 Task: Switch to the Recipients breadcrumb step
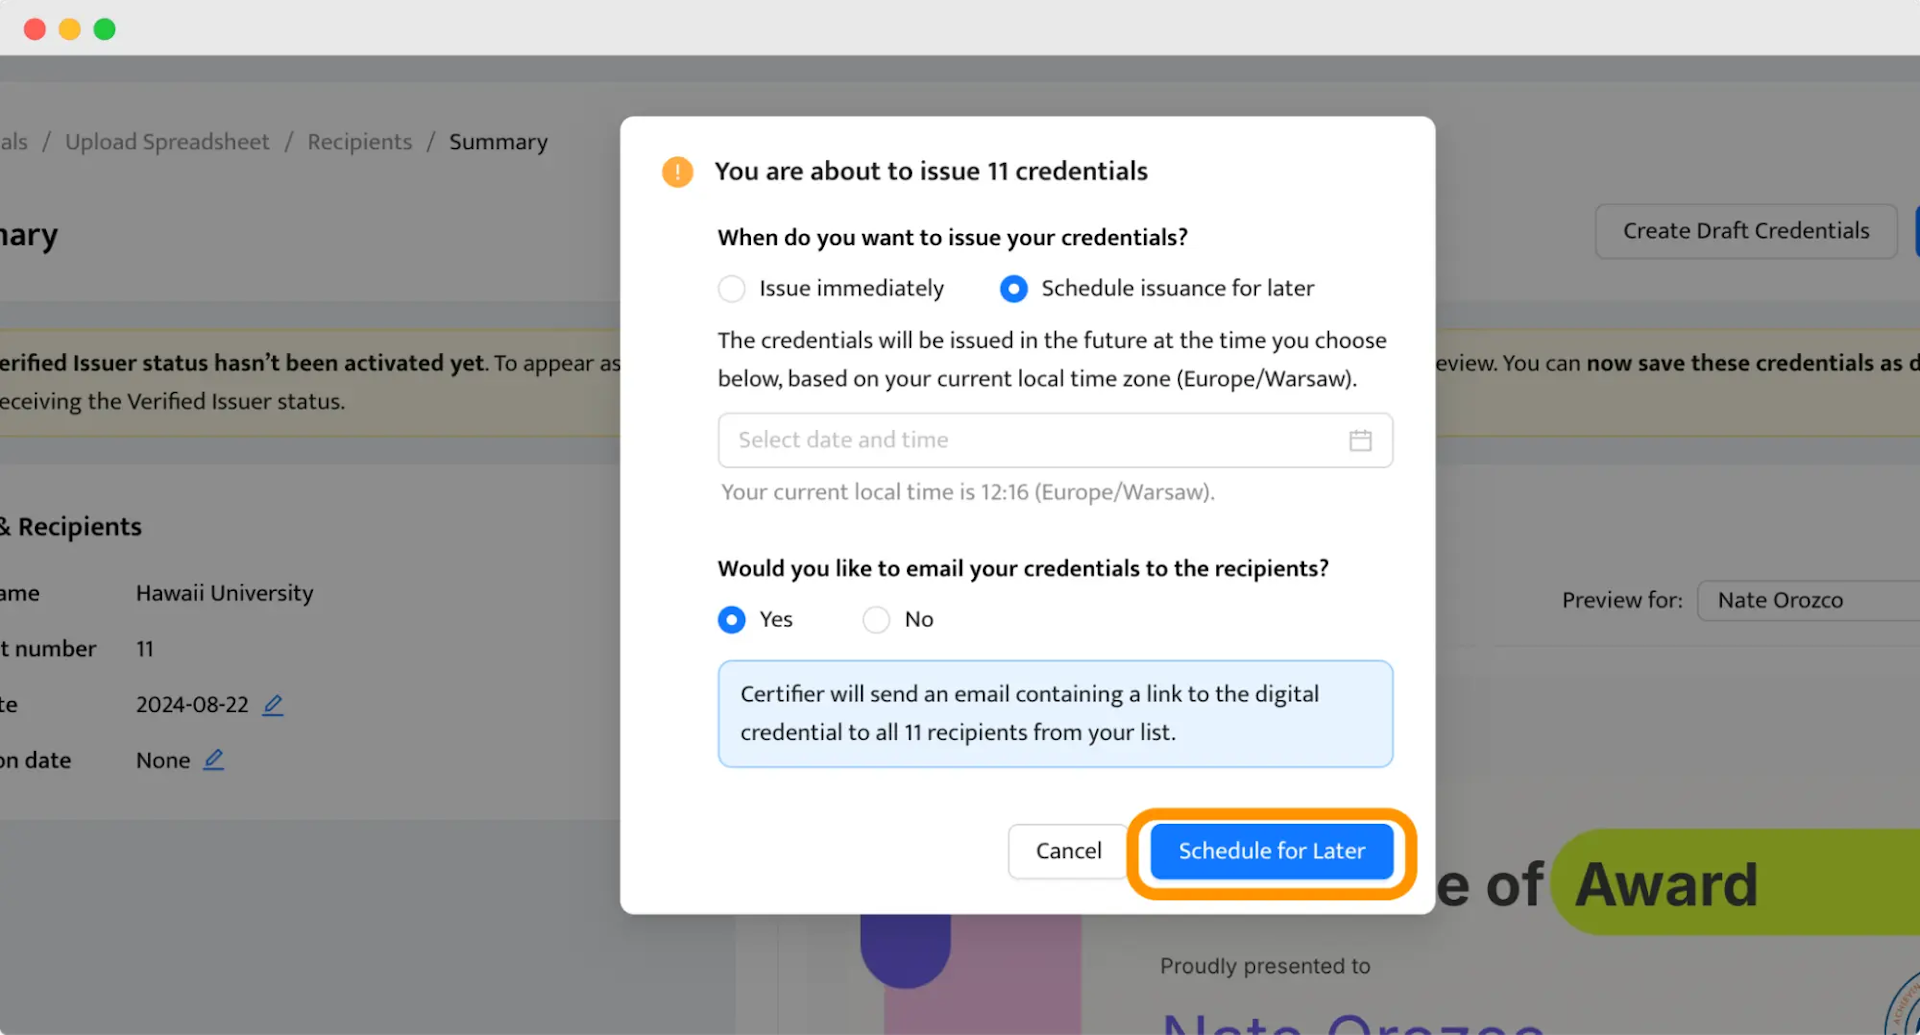pos(359,141)
